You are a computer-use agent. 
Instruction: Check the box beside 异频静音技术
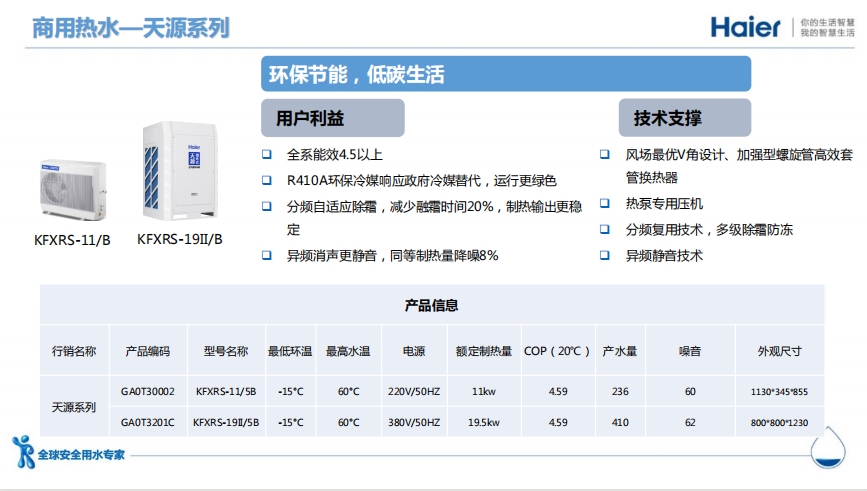pyautogui.click(x=605, y=255)
